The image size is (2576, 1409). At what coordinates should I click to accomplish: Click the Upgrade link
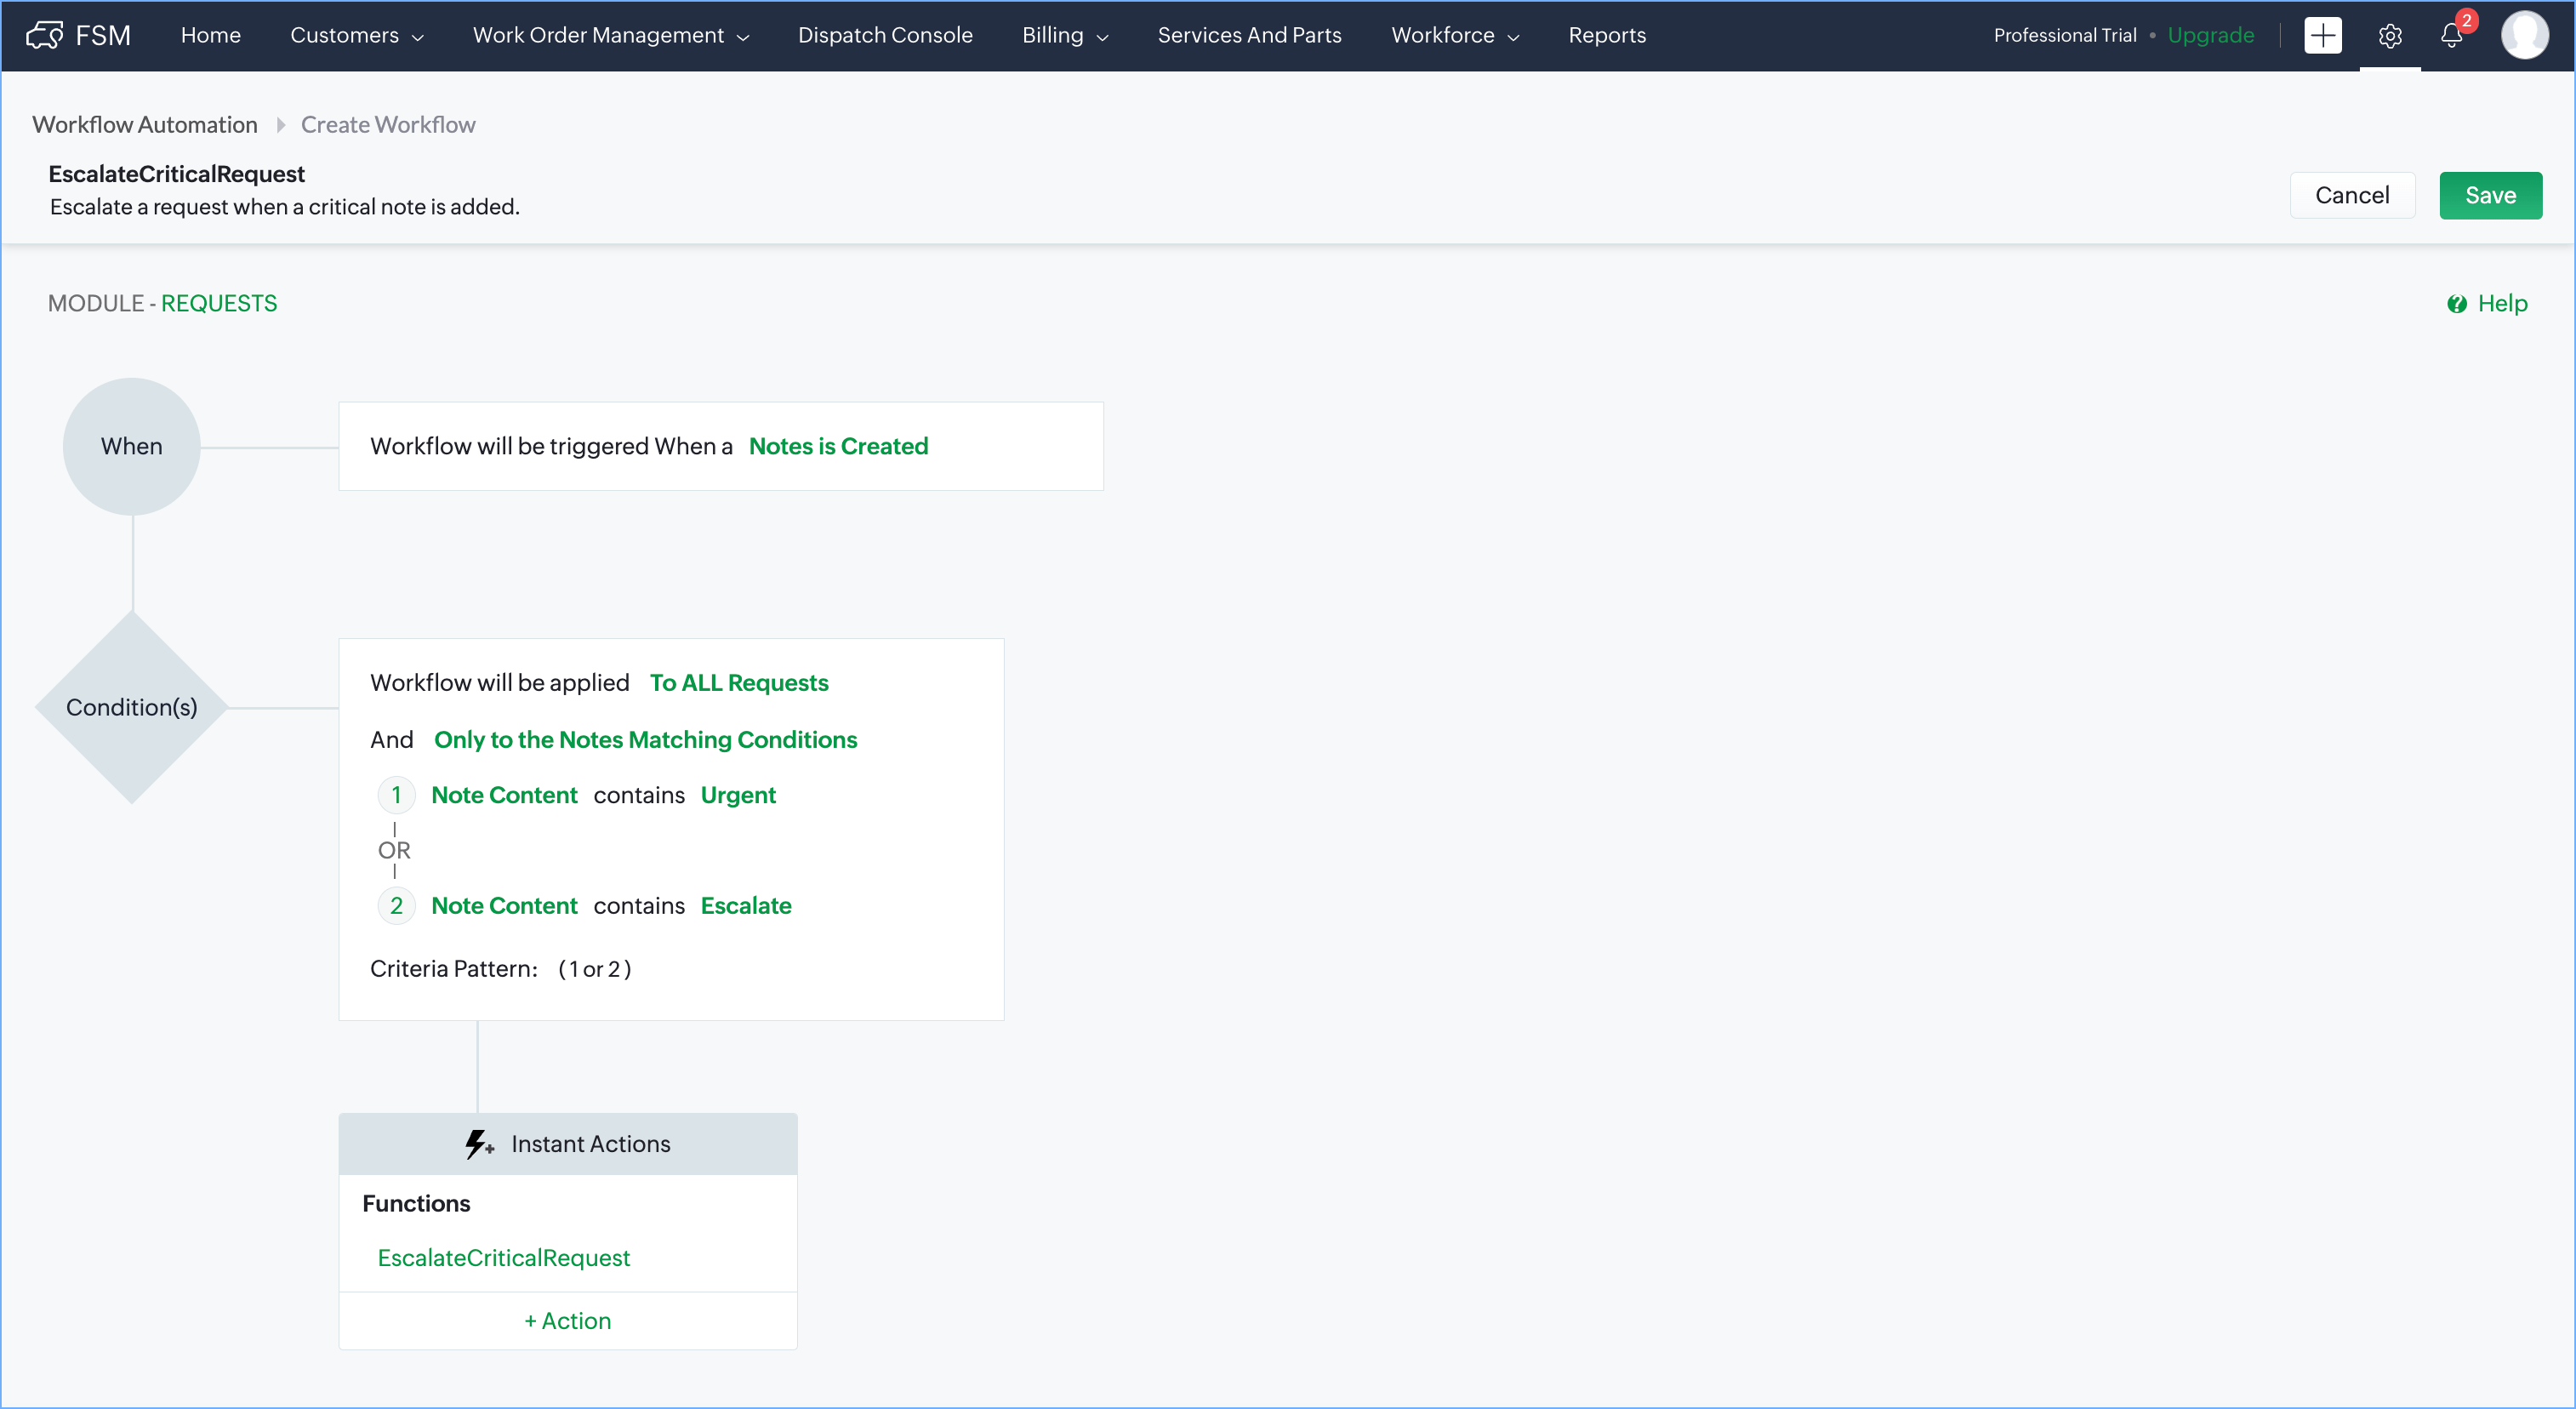[x=2210, y=35]
